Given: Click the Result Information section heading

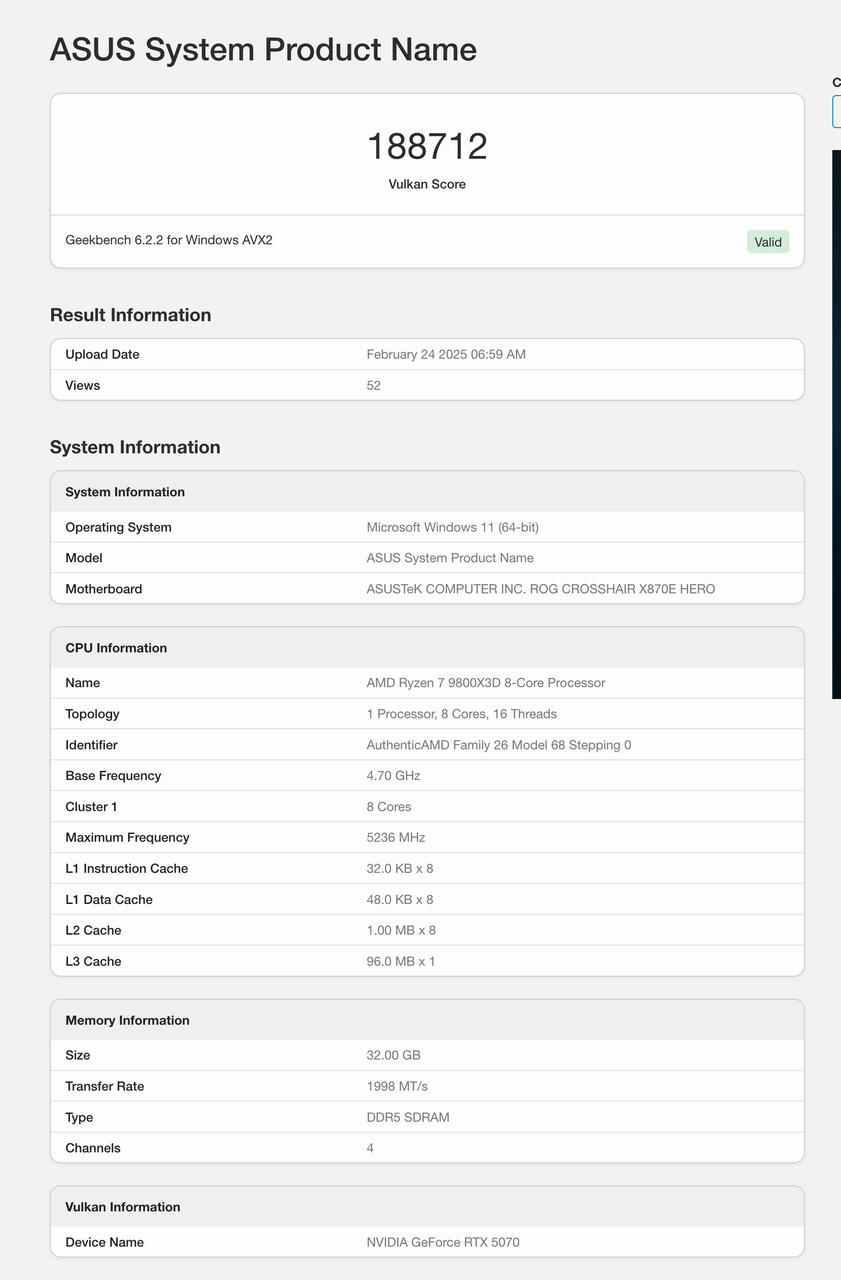Looking at the screenshot, I should point(130,315).
